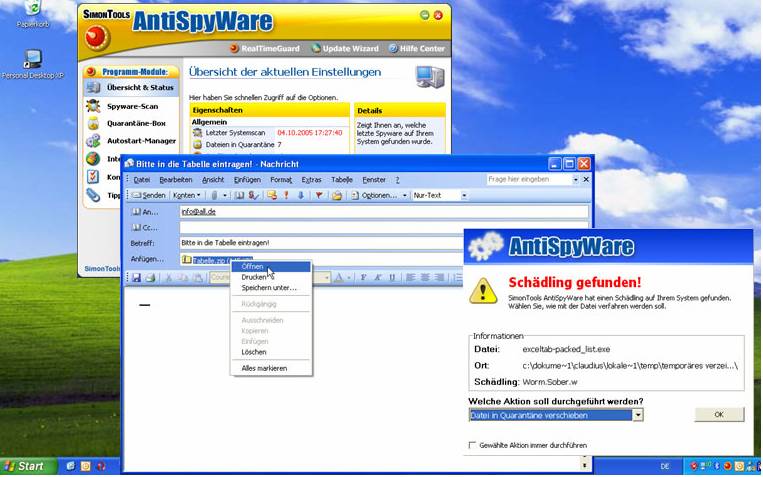Open the Bearbeiten menu

176,180
